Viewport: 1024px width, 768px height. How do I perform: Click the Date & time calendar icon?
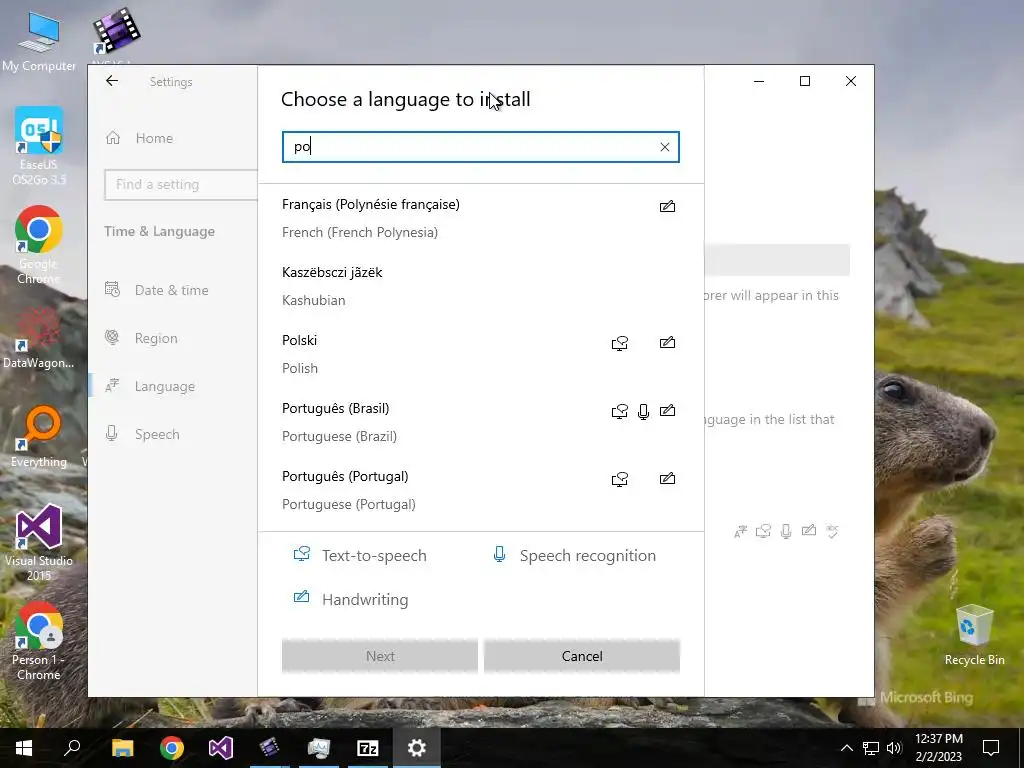pyautogui.click(x=112, y=289)
